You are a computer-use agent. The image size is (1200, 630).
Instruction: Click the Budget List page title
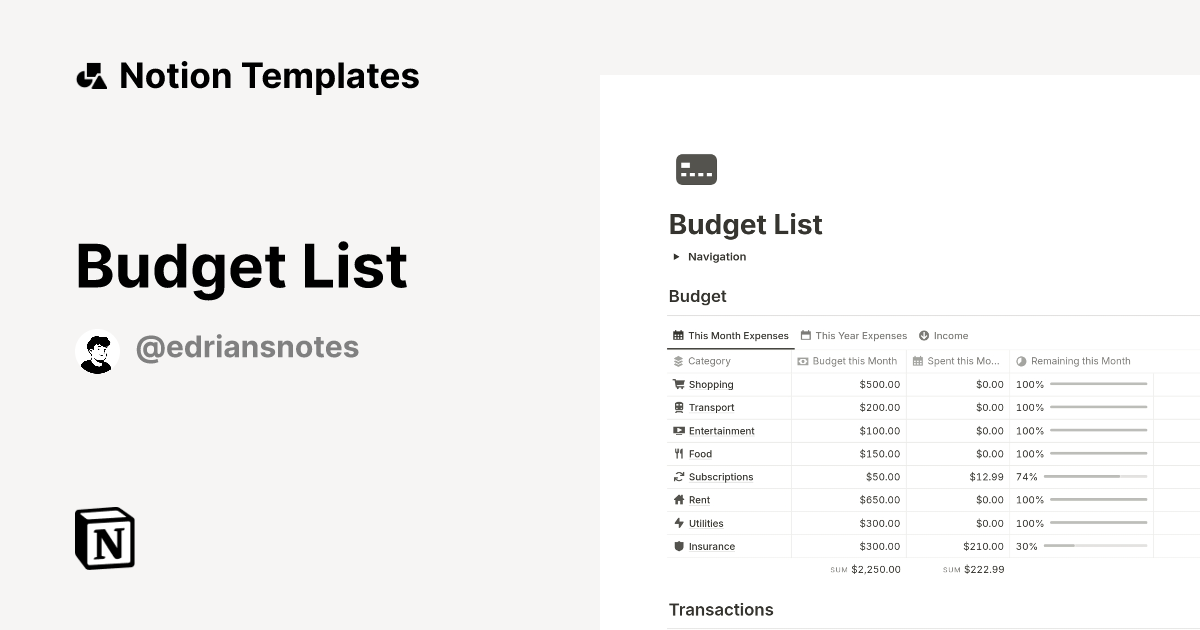point(745,224)
